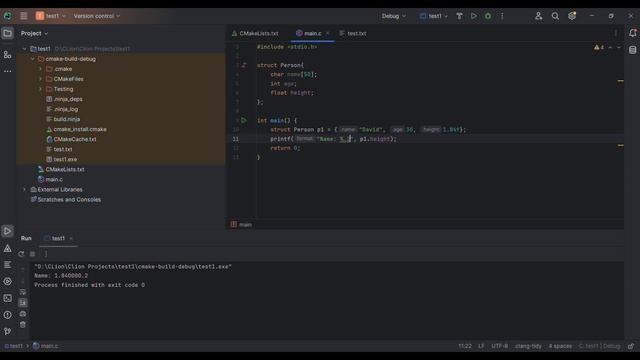Open Run panel more options
The width and height of the screenshot is (640, 360).
coord(46,254)
